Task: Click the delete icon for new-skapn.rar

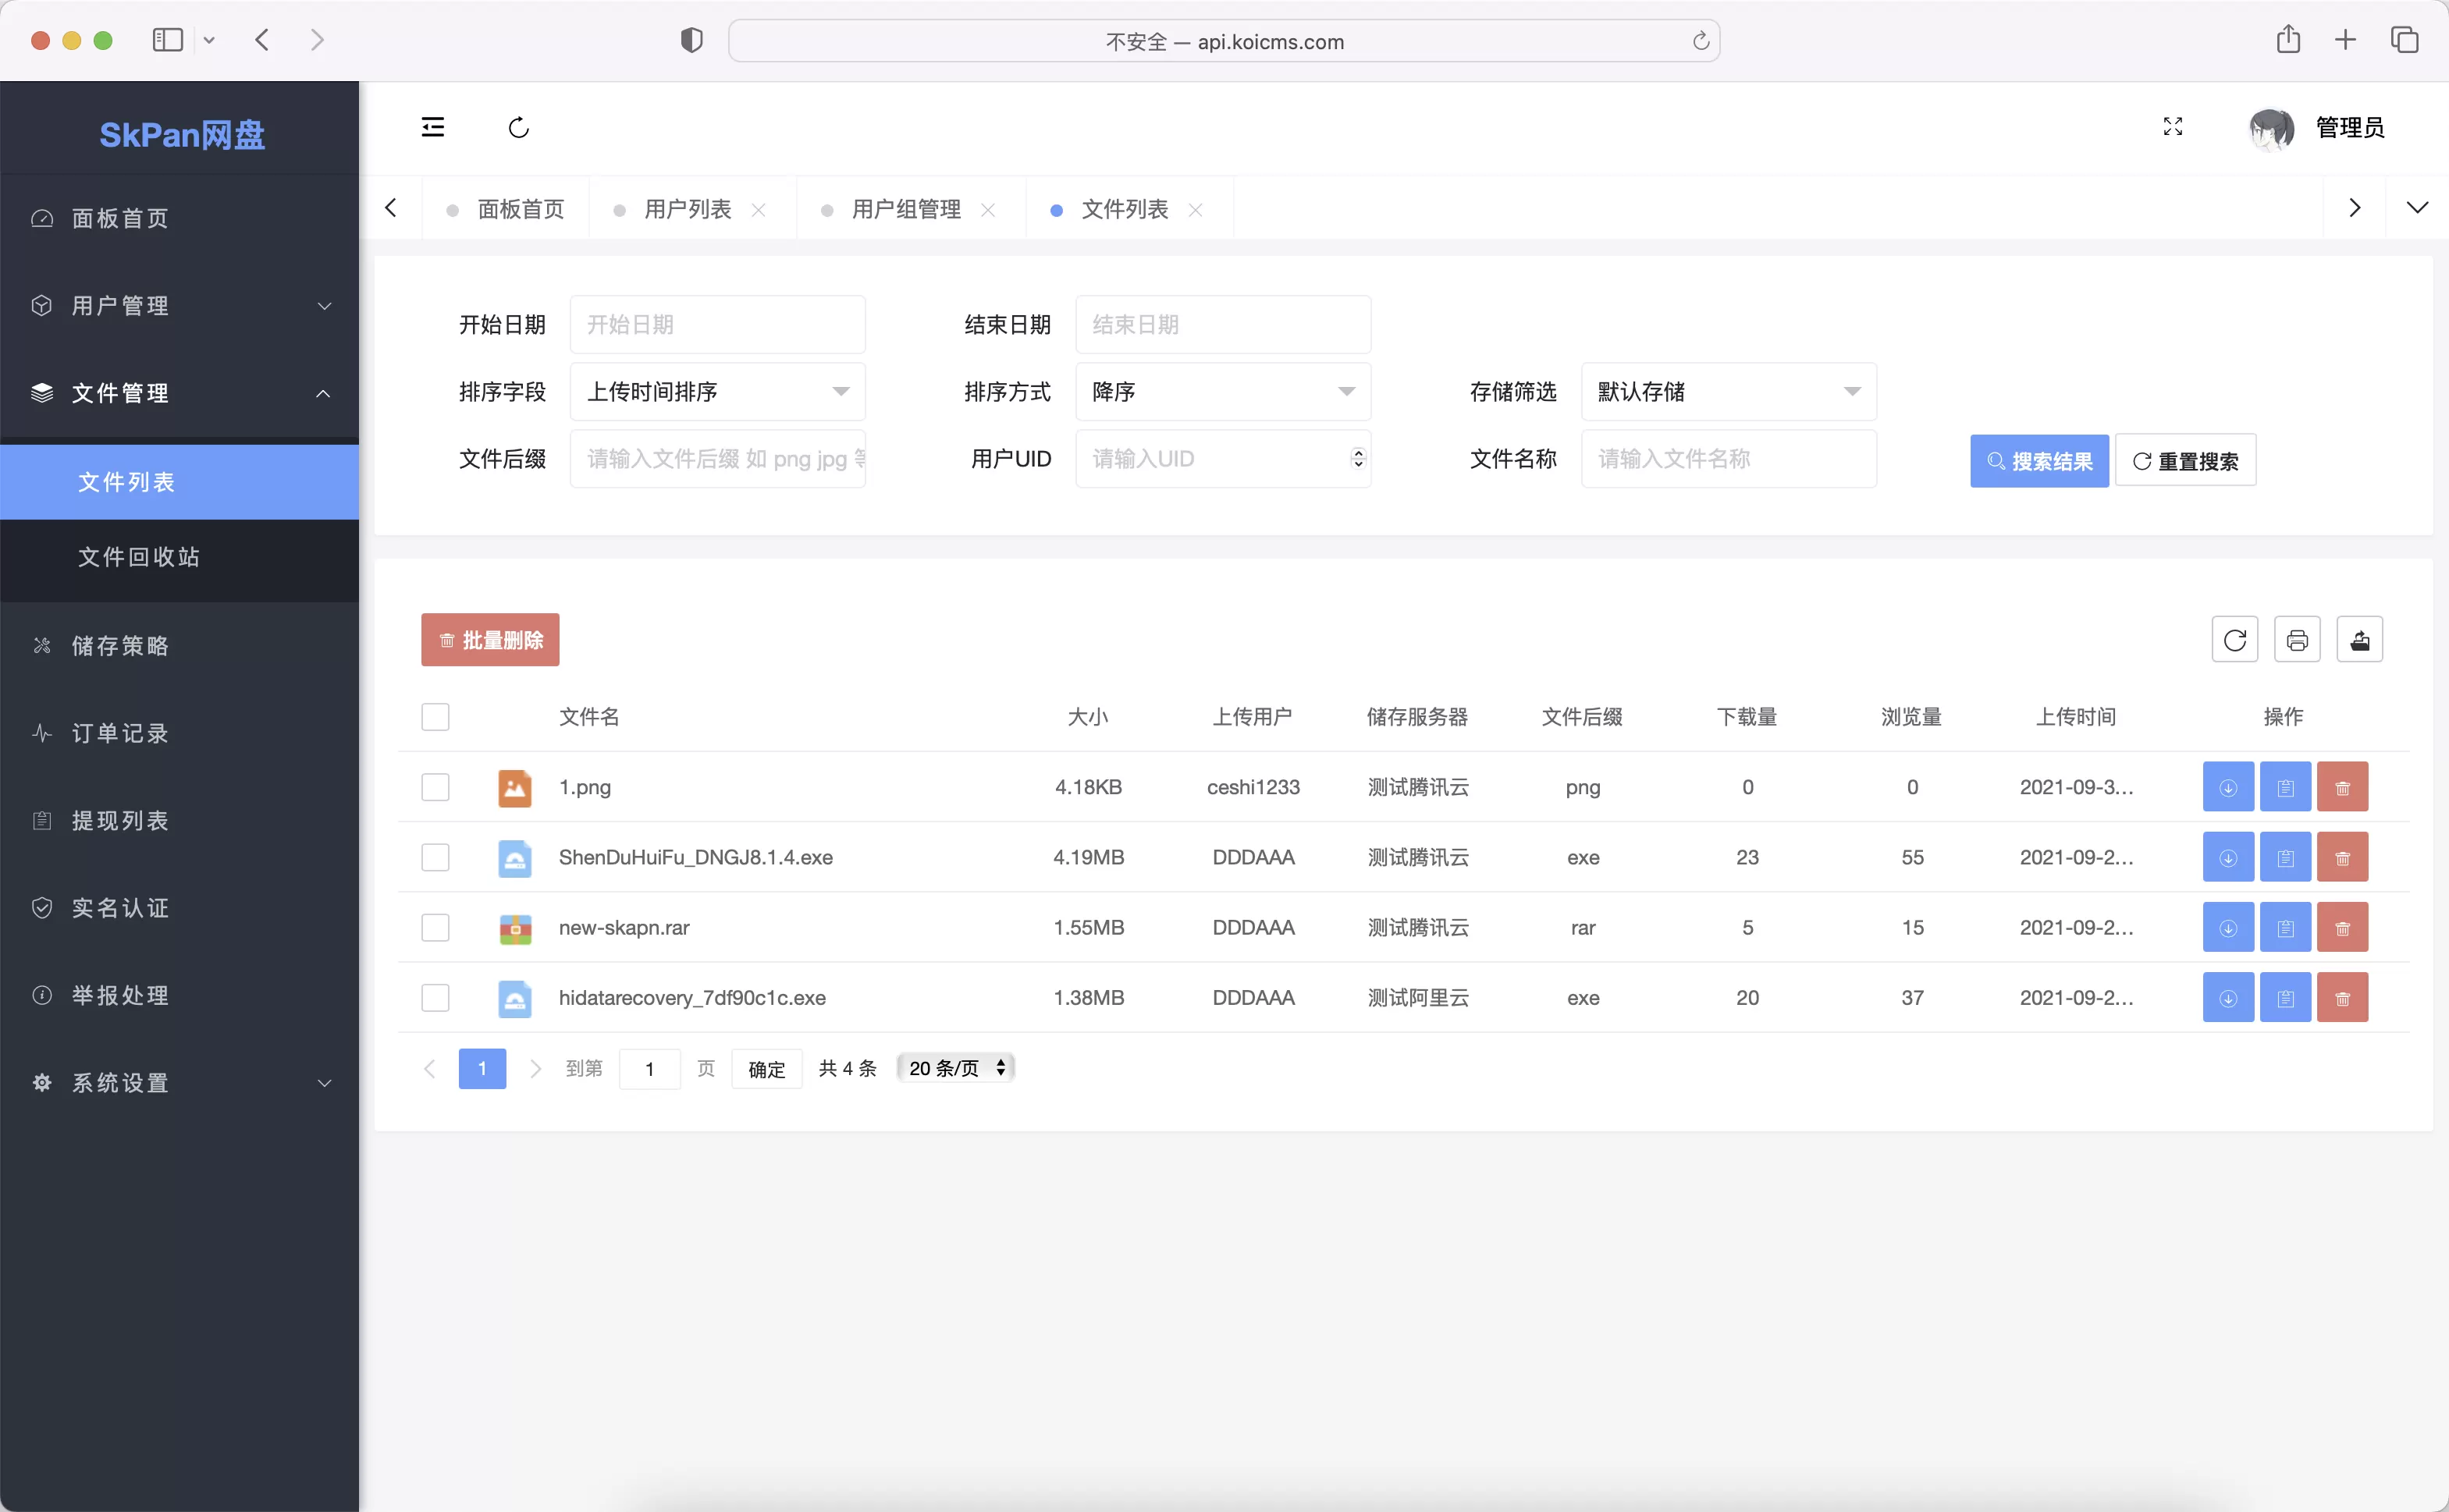Action: (2342, 926)
